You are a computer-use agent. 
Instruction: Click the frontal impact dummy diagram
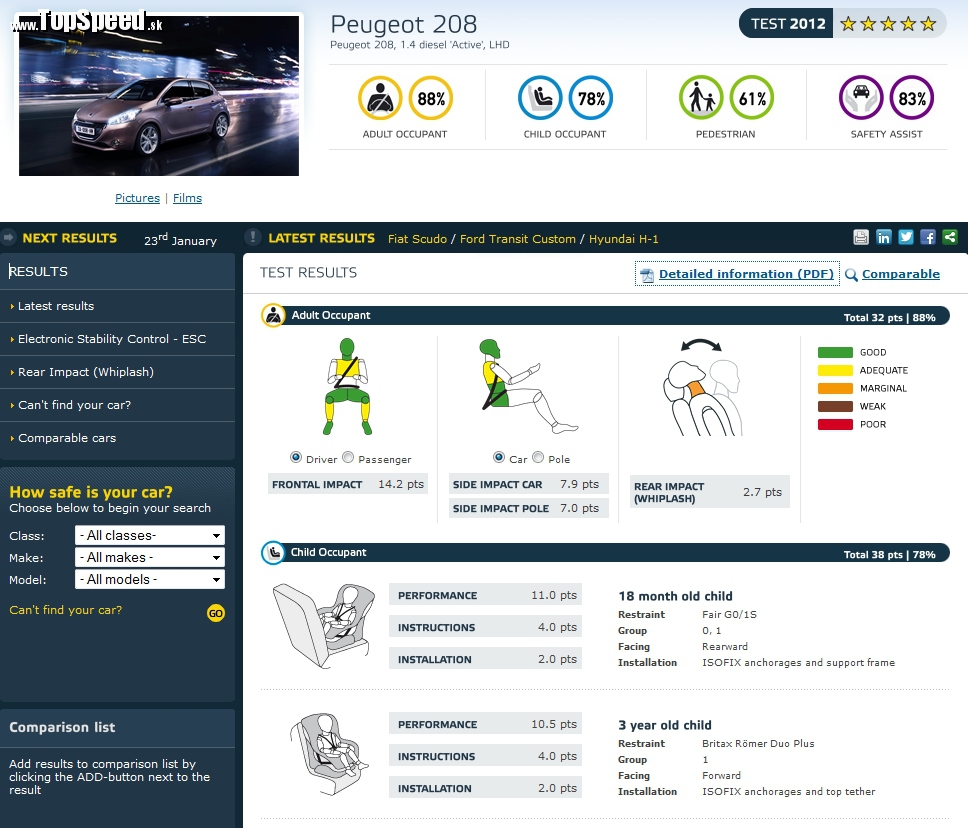[348, 387]
